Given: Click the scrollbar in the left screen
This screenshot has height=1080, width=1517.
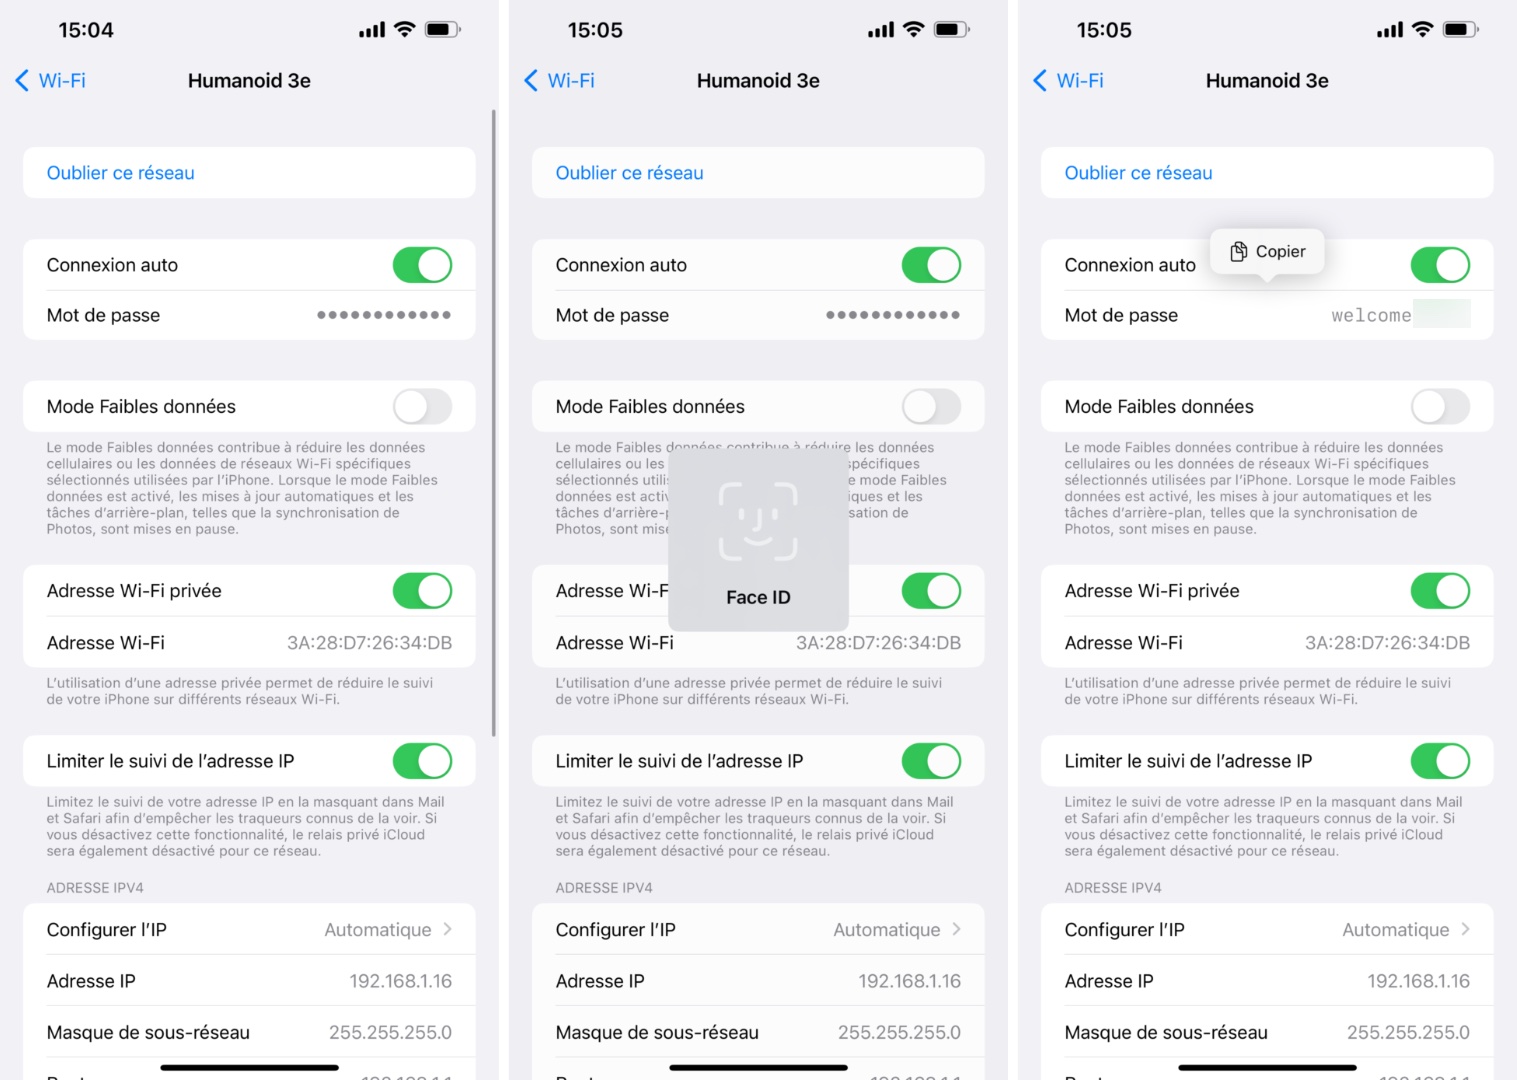Looking at the screenshot, I should pyautogui.click(x=493, y=423).
